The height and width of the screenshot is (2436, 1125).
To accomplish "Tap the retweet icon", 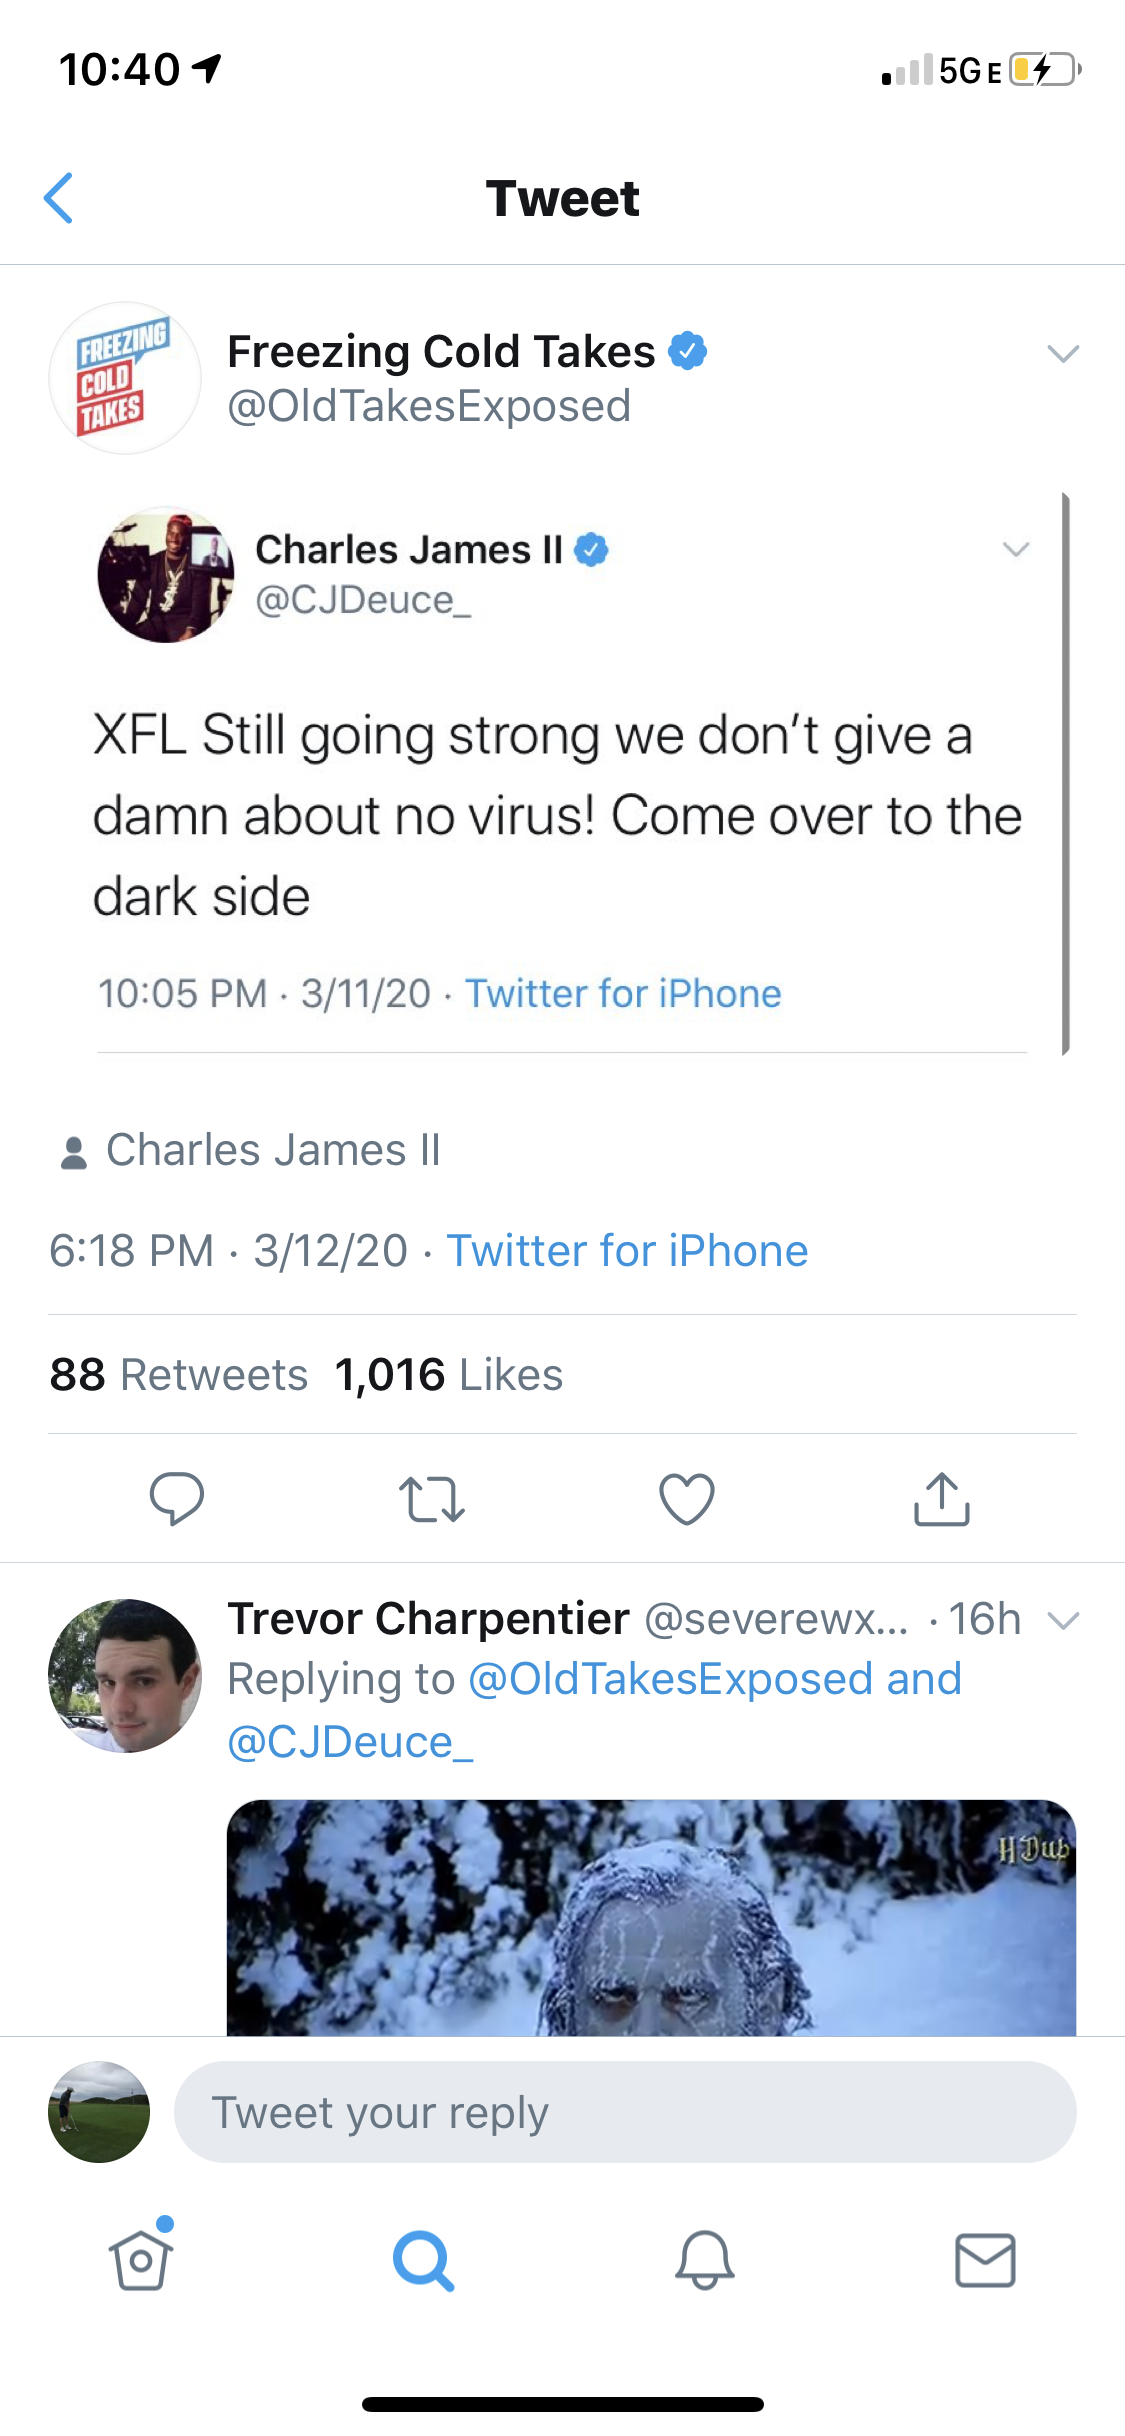I will click(431, 1499).
